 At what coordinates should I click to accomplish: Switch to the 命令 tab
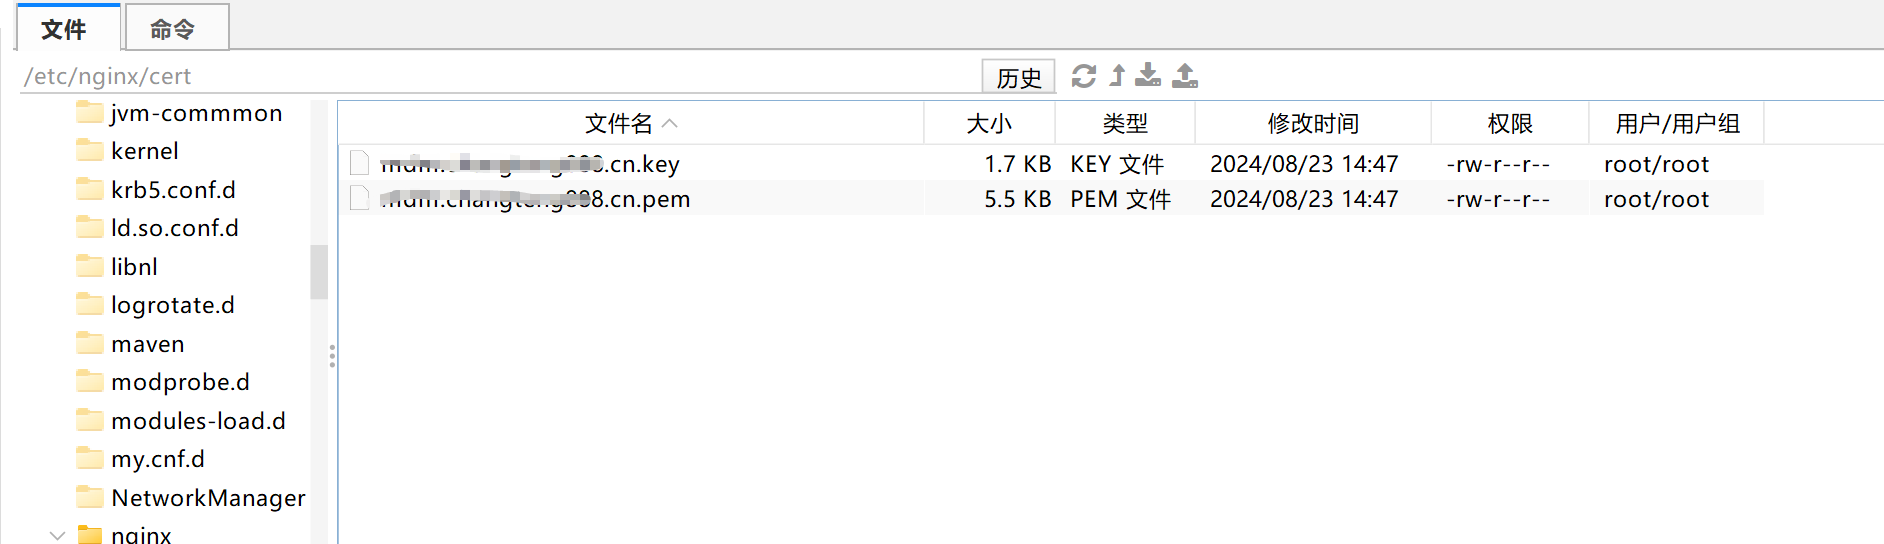(x=176, y=28)
